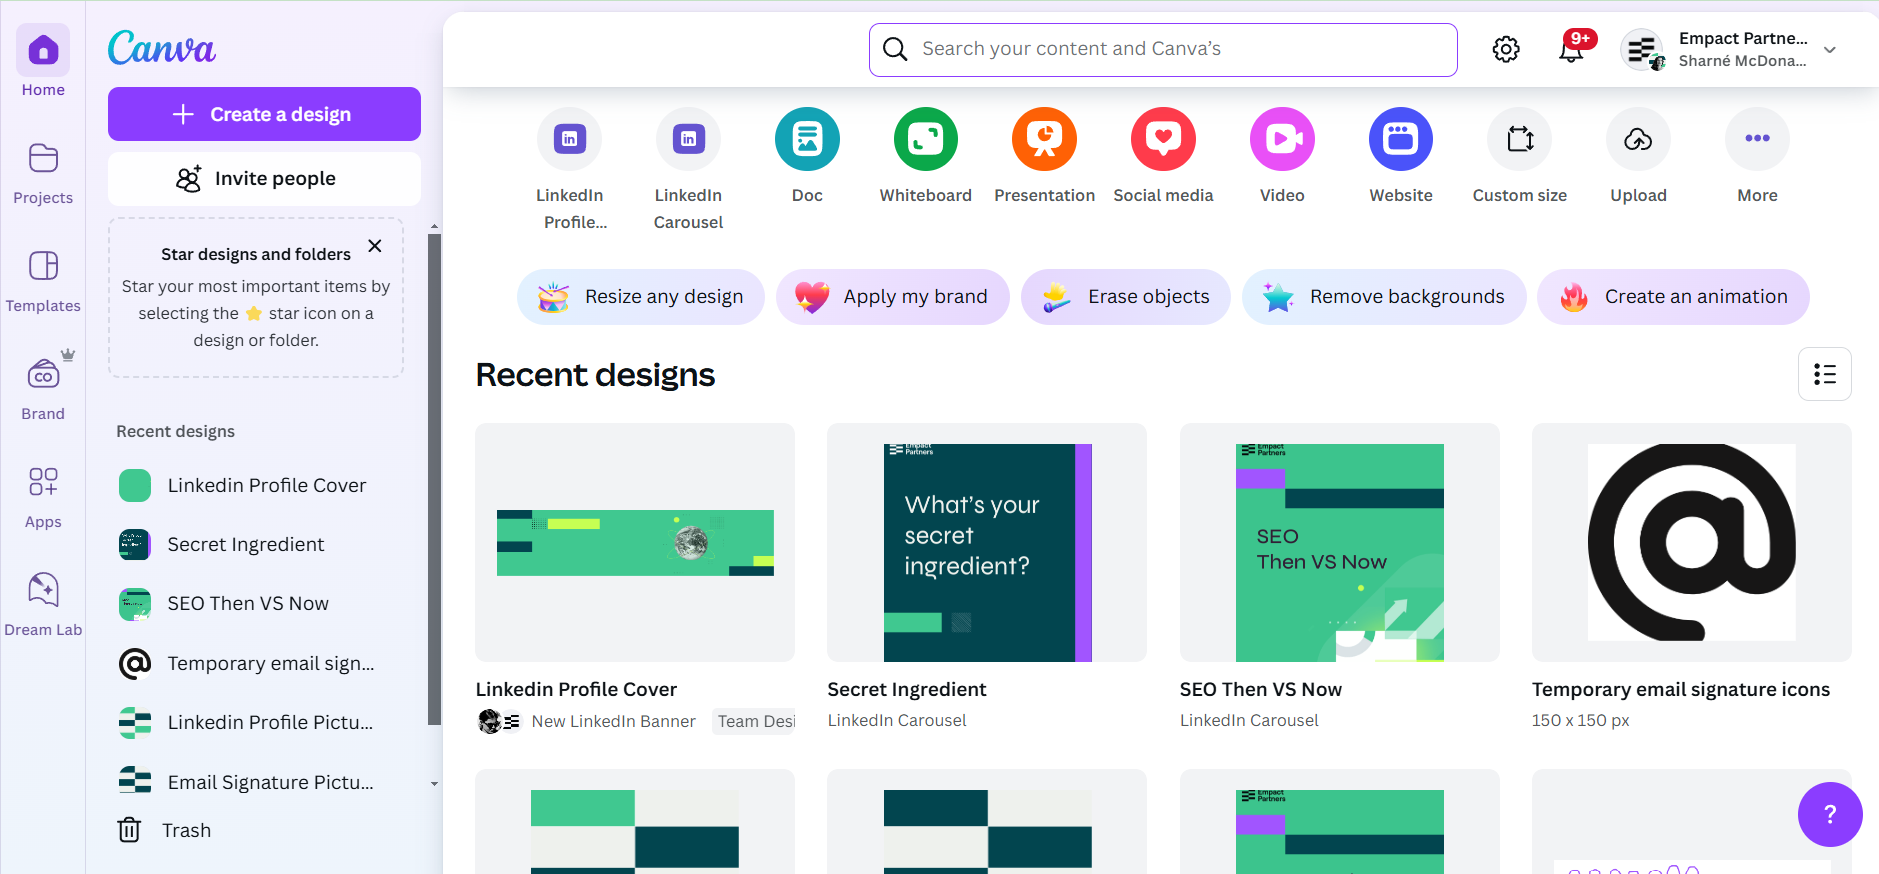
Task: Click Create an animation shortcut
Action: click(x=1673, y=297)
